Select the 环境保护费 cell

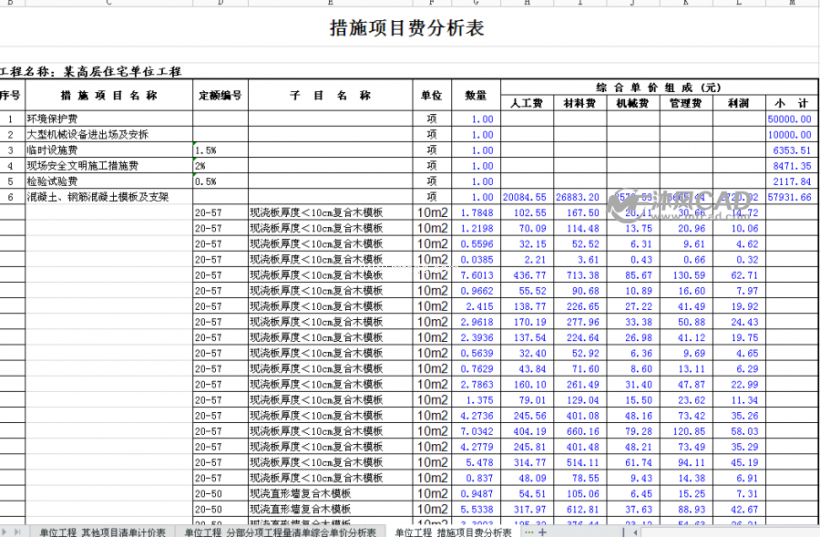coord(109,119)
